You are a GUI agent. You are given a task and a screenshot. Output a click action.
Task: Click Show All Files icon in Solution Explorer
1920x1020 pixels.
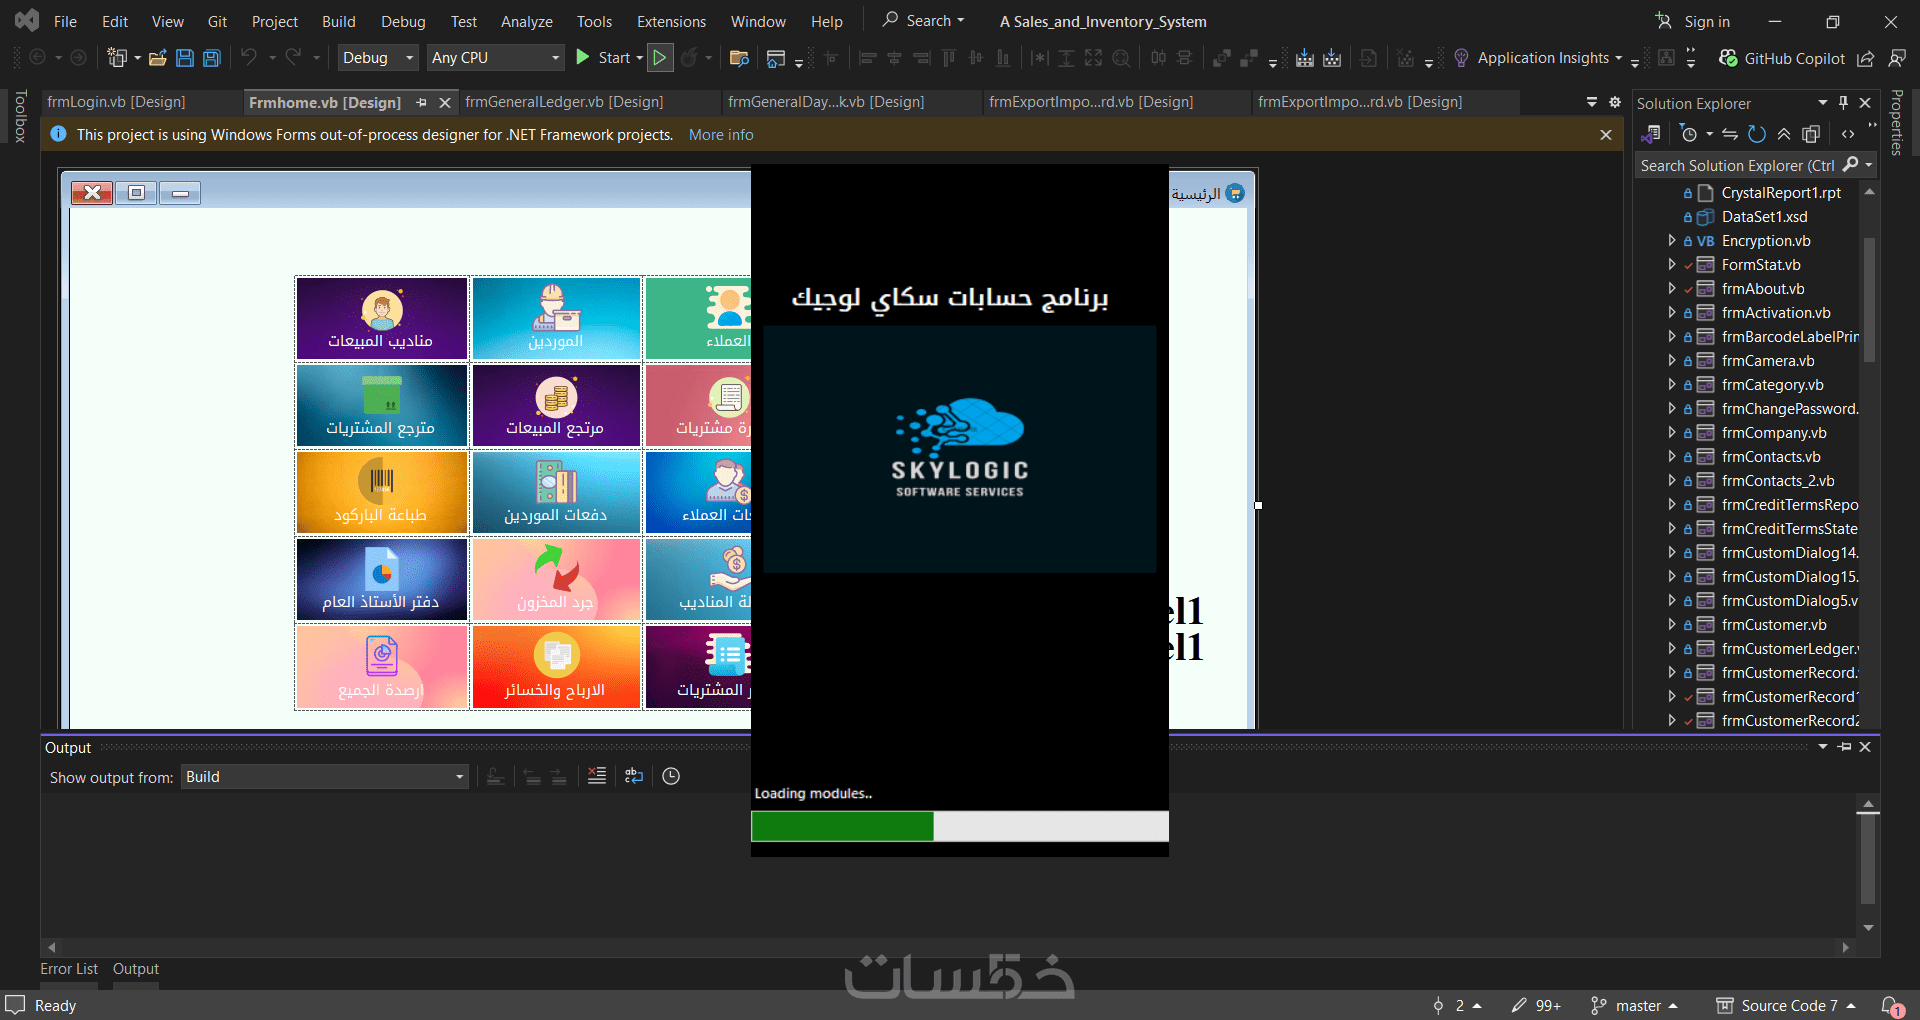pyautogui.click(x=1811, y=134)
